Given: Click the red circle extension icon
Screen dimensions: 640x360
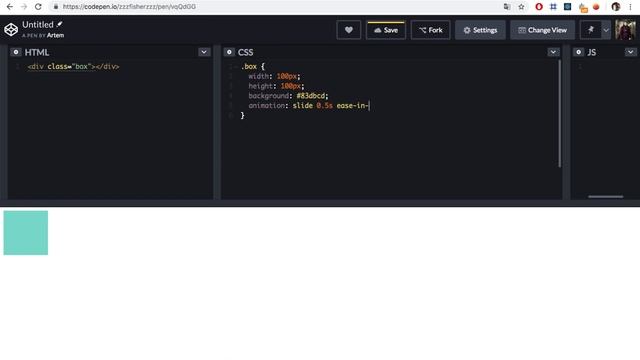Looking at the screenshot, I should tap(596, 7).
